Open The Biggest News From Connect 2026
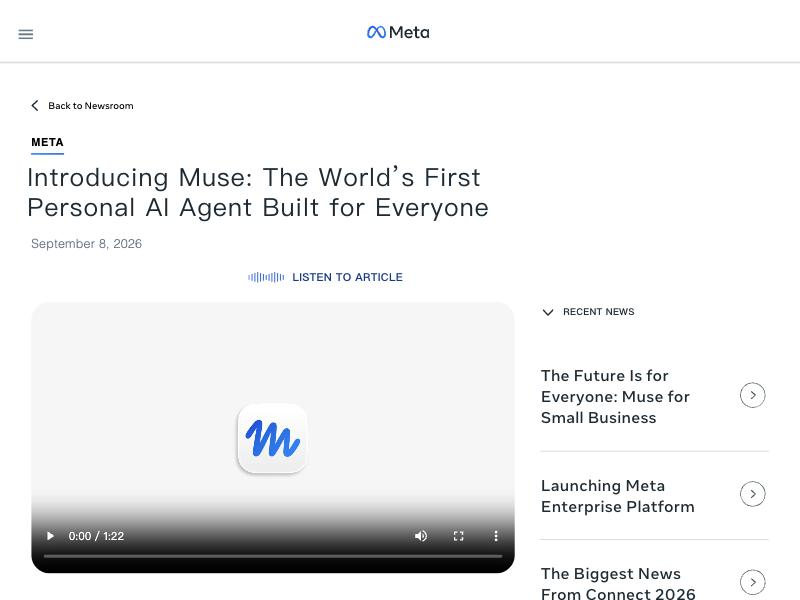 [618, 583]
